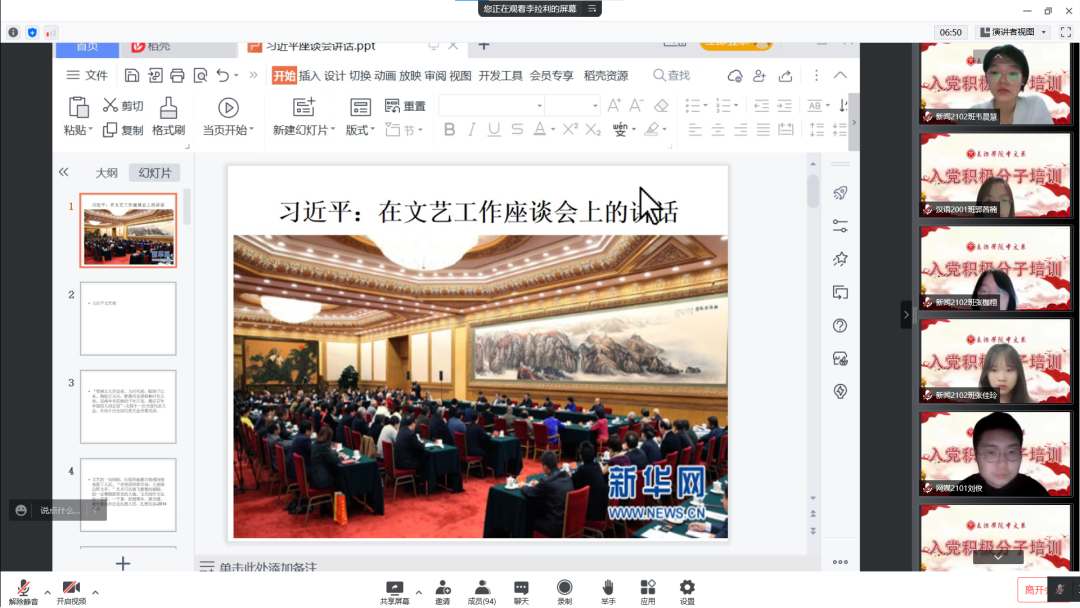
Task: Click the 文件 file menu
Action: (x=87, y=76)
